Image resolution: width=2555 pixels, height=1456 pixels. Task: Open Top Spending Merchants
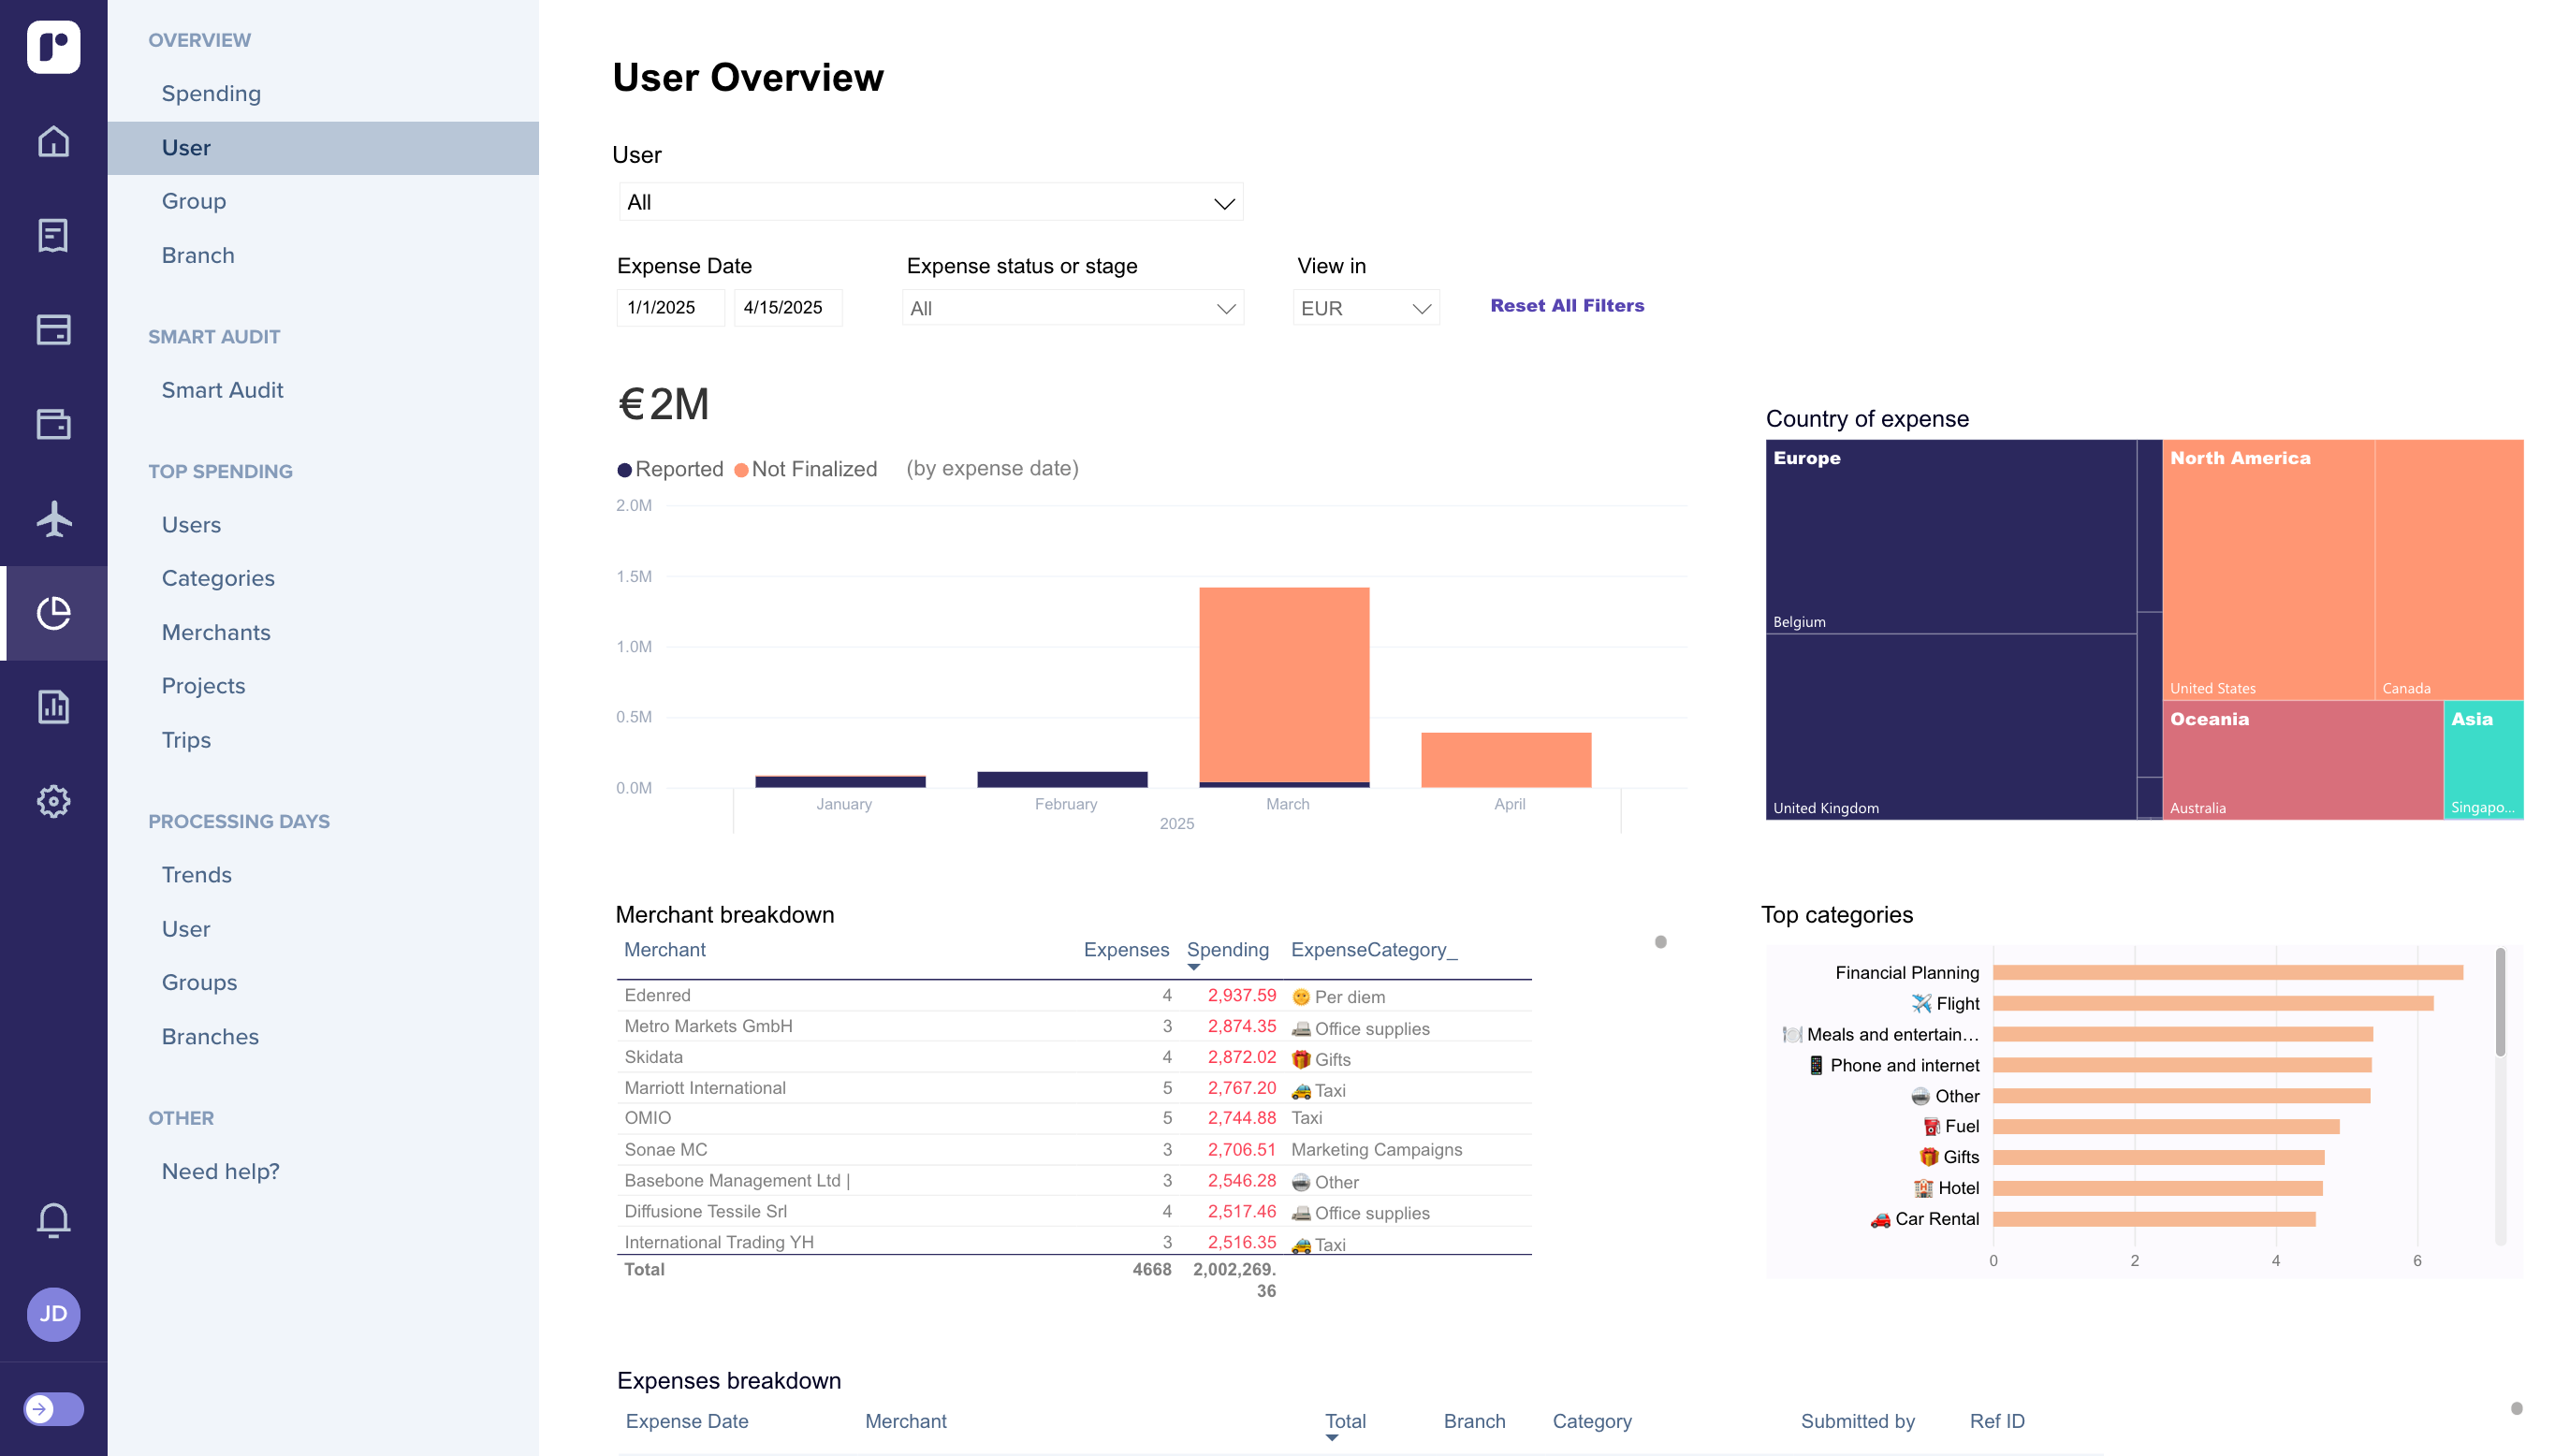(216, 632)
